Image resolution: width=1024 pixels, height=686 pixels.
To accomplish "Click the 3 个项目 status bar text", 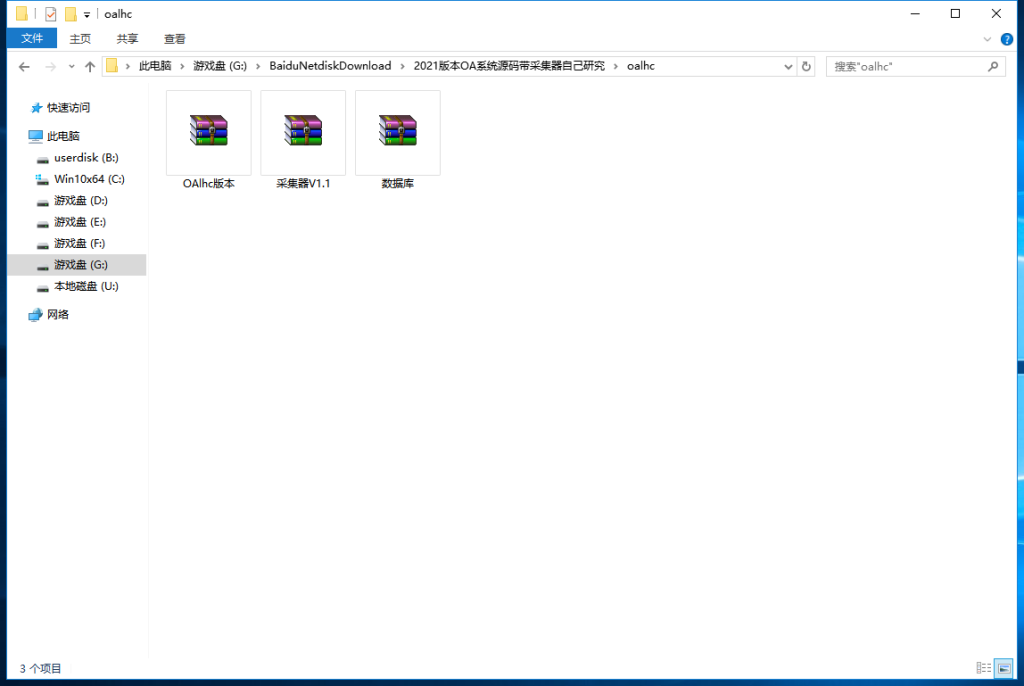I will click(40, 668).
